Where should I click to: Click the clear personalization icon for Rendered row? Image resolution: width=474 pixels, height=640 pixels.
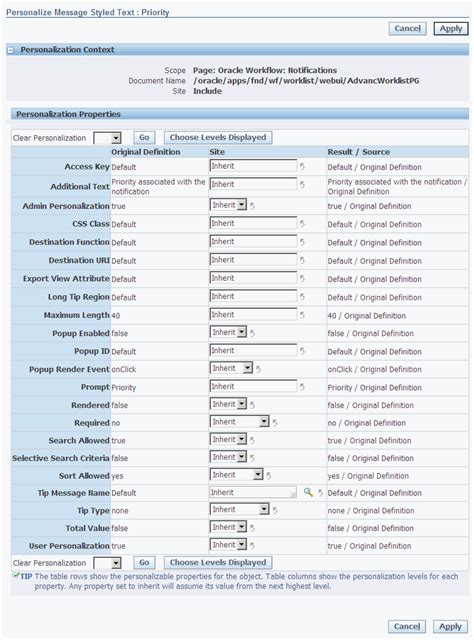pyautogui.click(x=252, y=404)
